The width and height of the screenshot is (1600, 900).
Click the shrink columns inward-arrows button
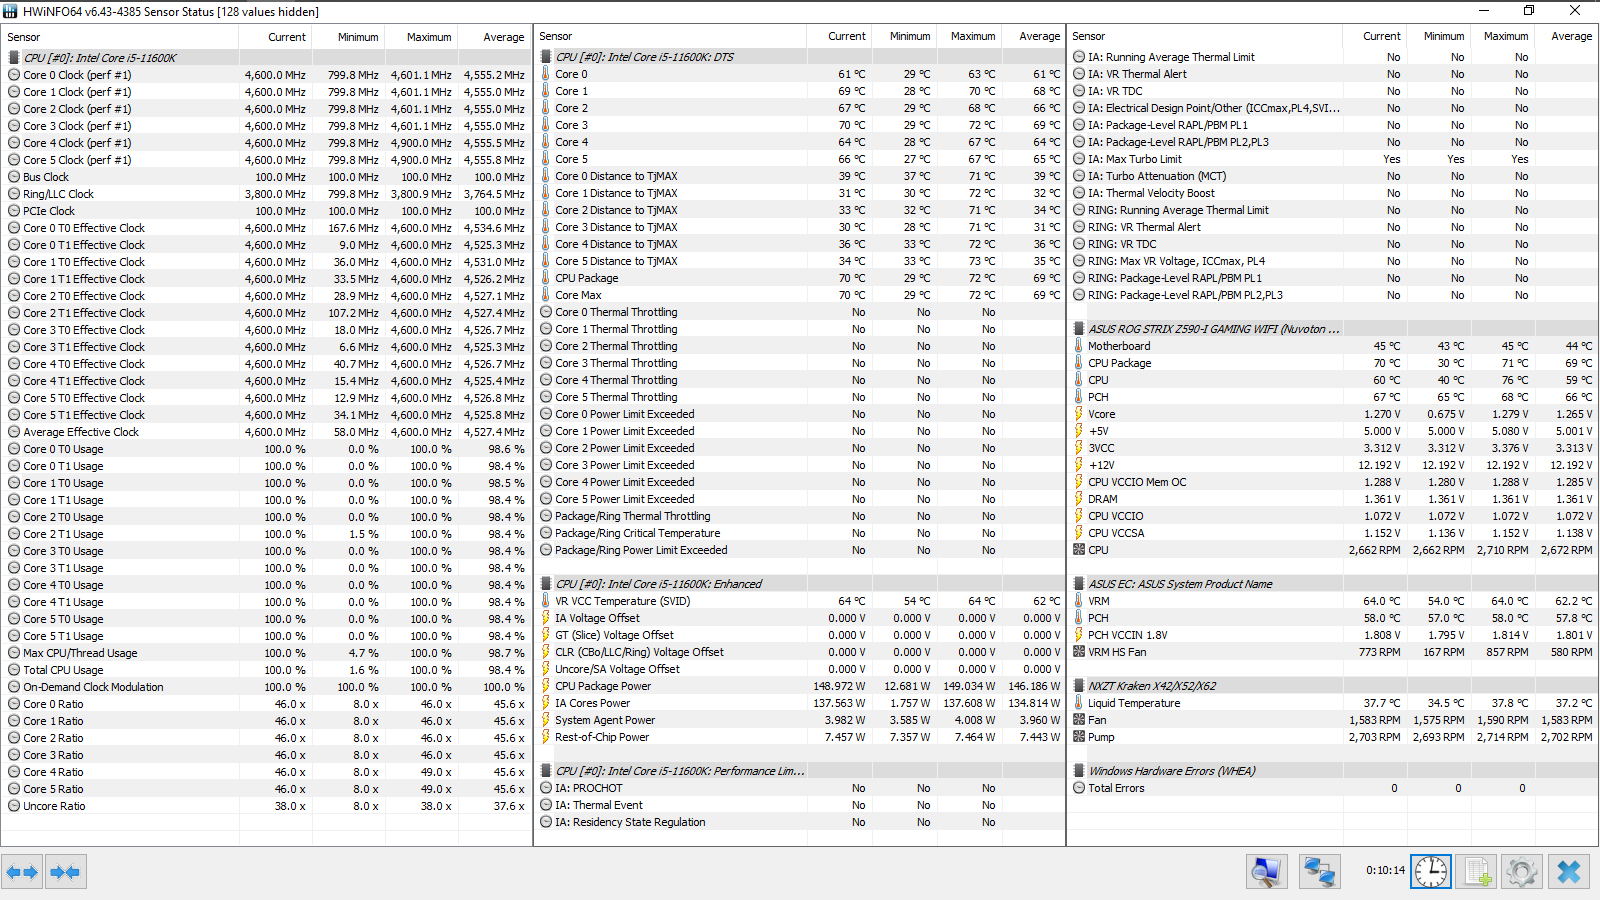pos(65,872)
